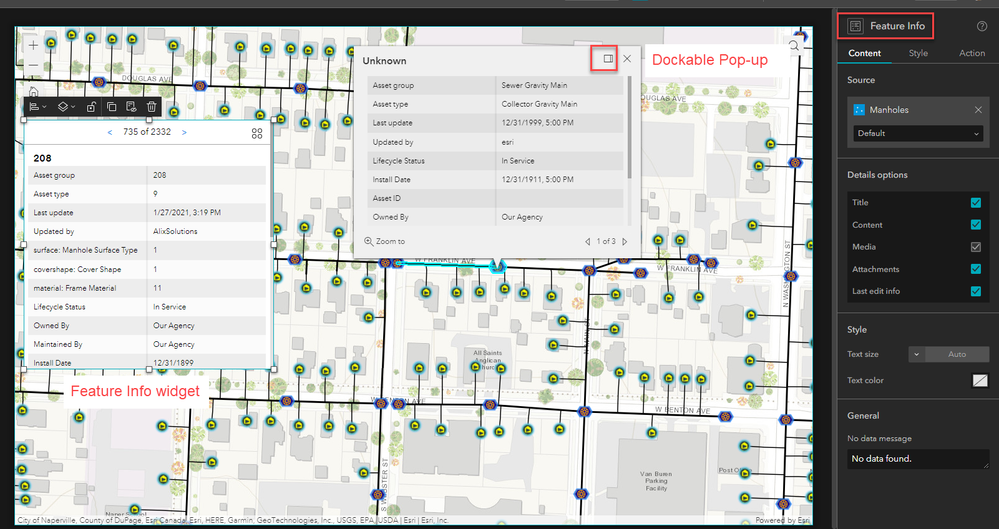Image resolution: width=999 pixels, height=529 pixels.
Task: Switch to the Style tab
Action: [x=918, y=53]
